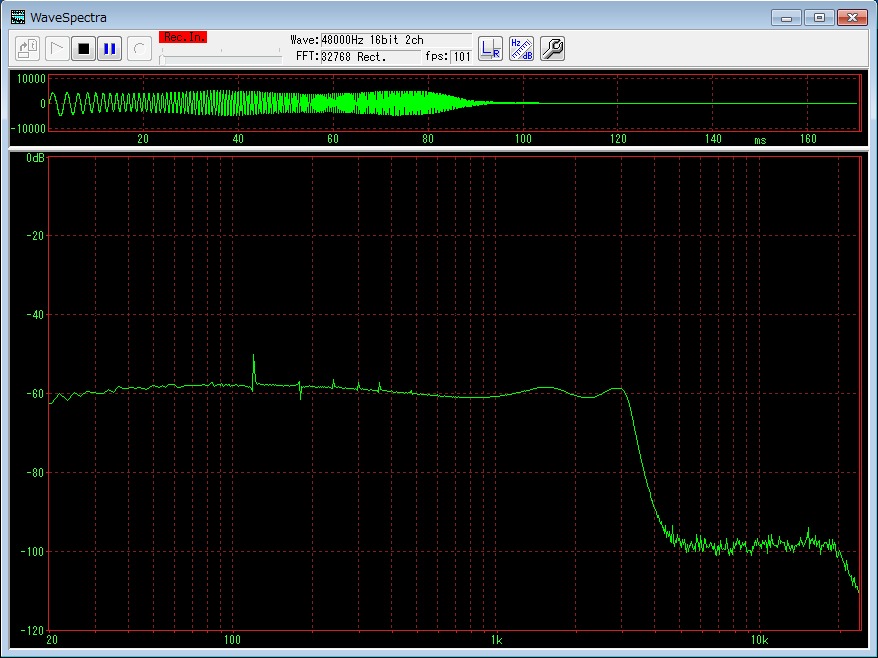The image size is (878, 658).
Task: Open the WaveSpectra title bar icon menu
Action: point(18,17)
